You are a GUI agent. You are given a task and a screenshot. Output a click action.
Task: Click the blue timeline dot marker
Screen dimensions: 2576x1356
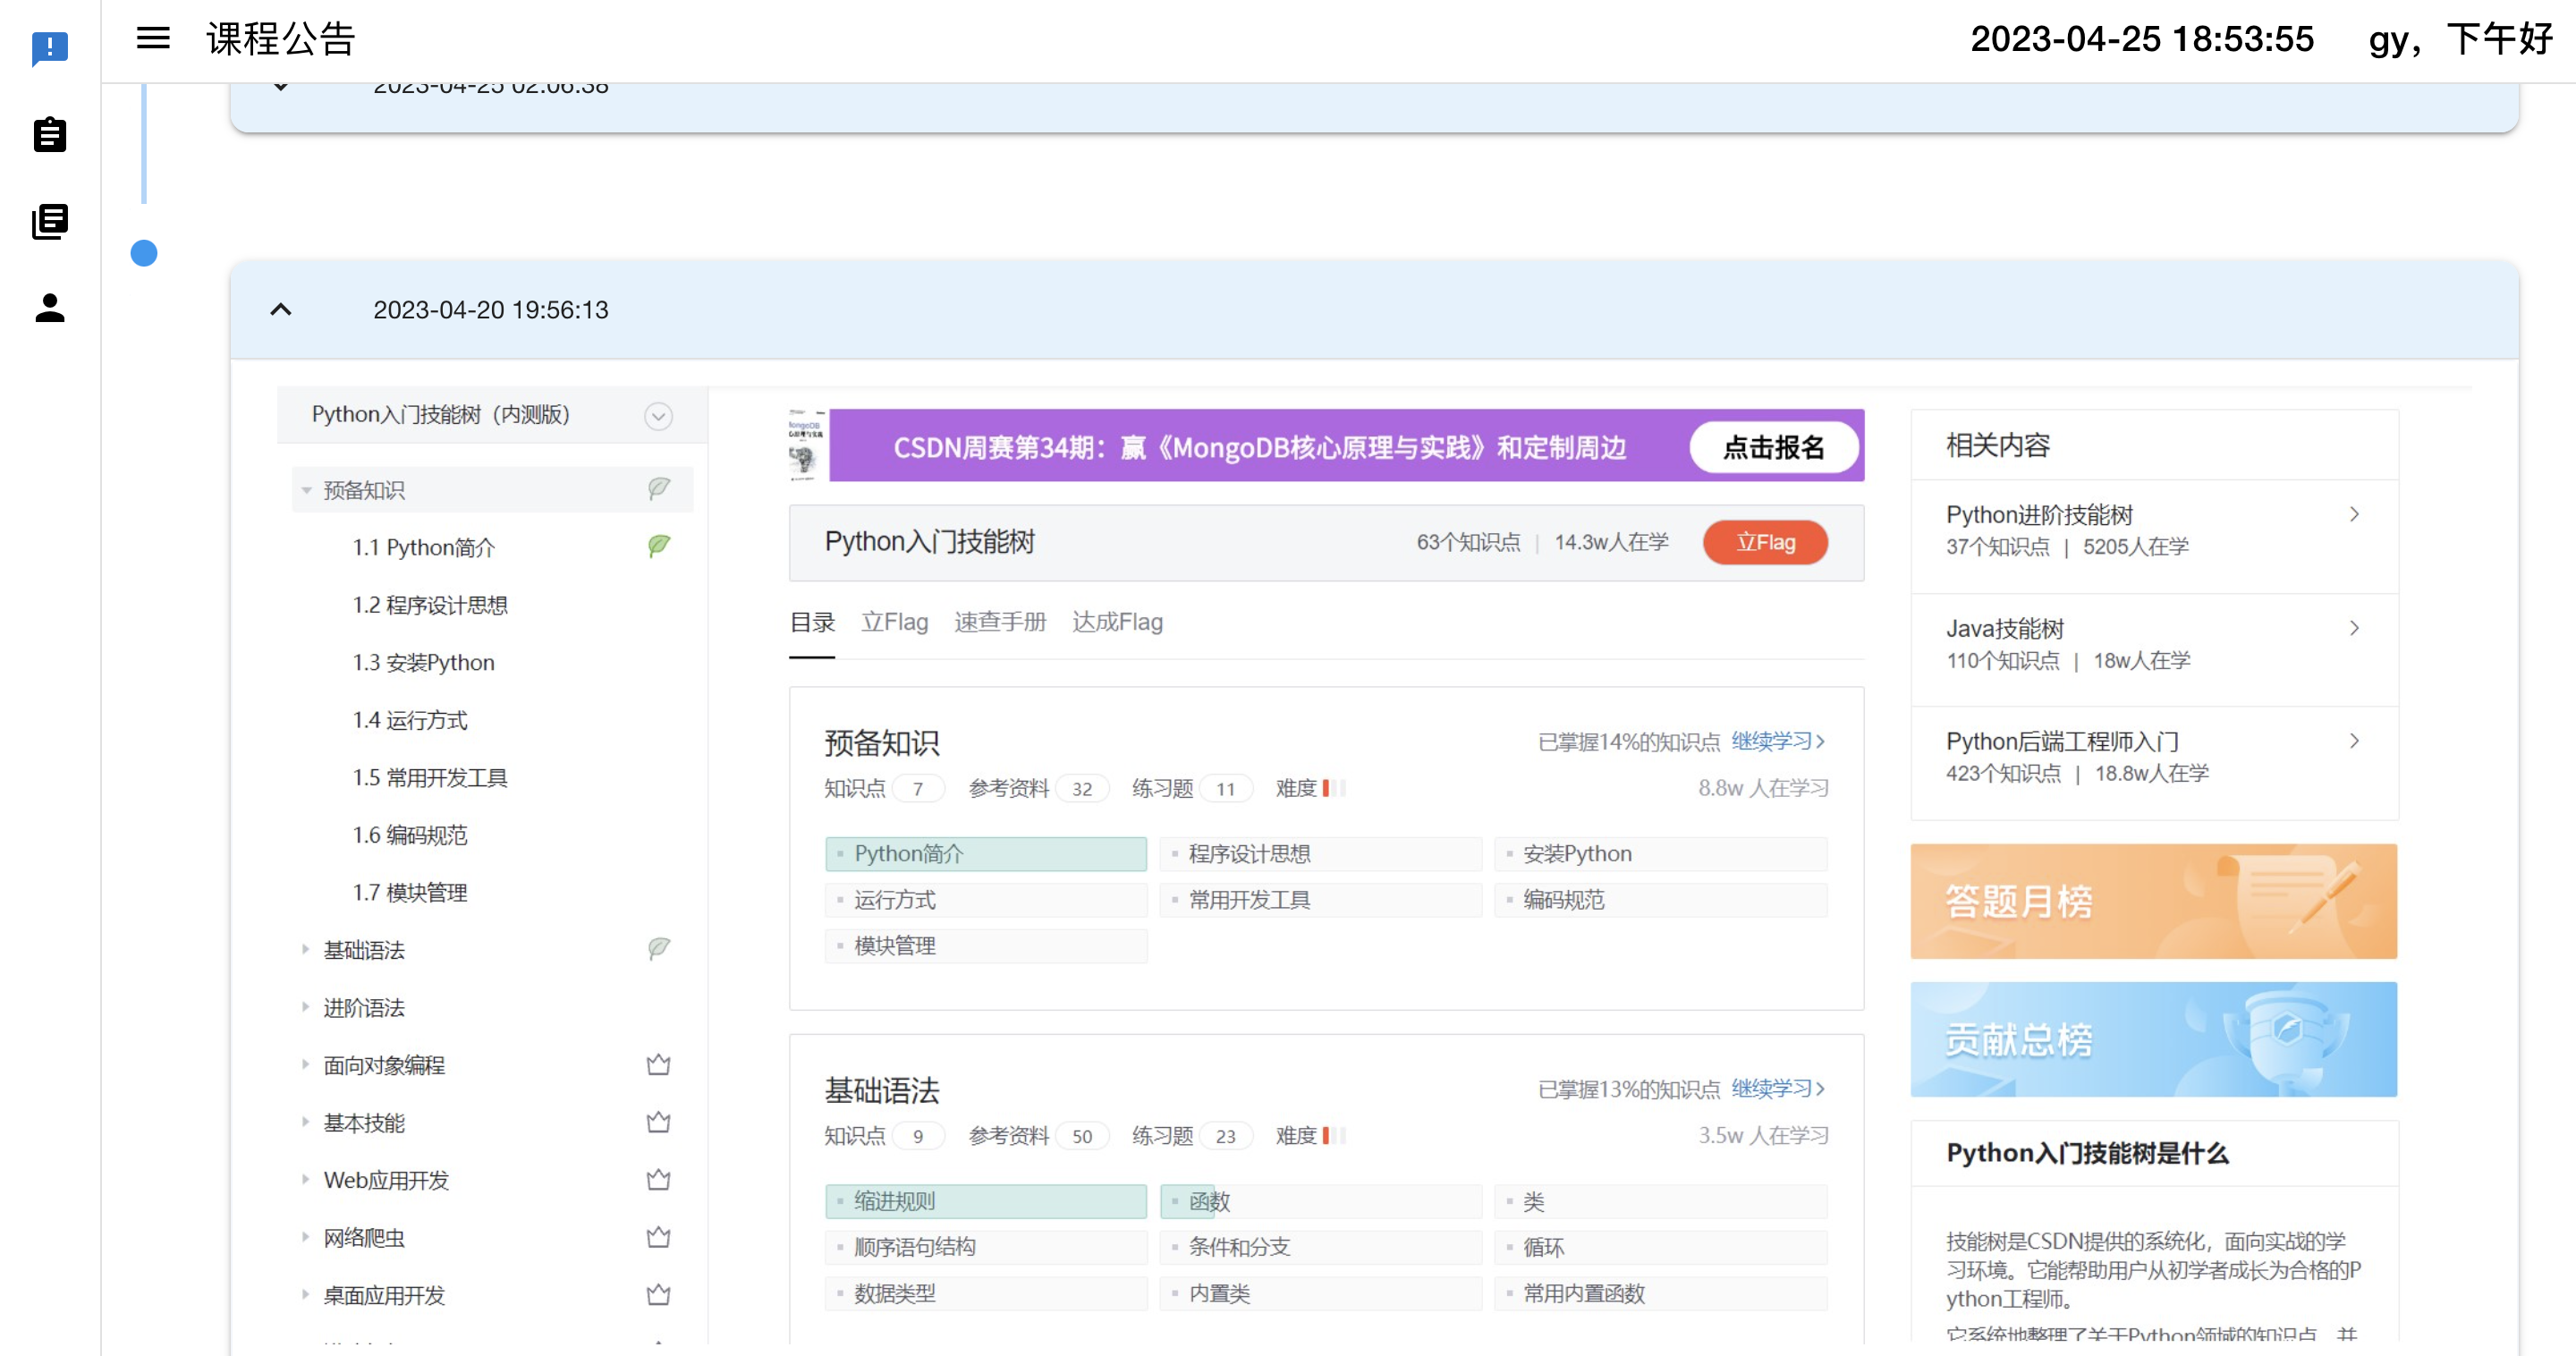coord(143,254)
